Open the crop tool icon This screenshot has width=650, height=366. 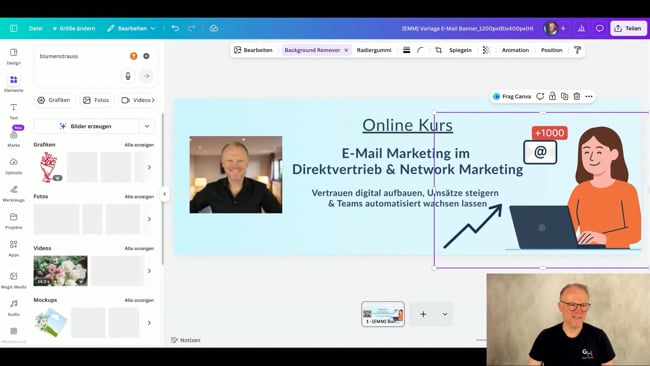coord(438,50)
